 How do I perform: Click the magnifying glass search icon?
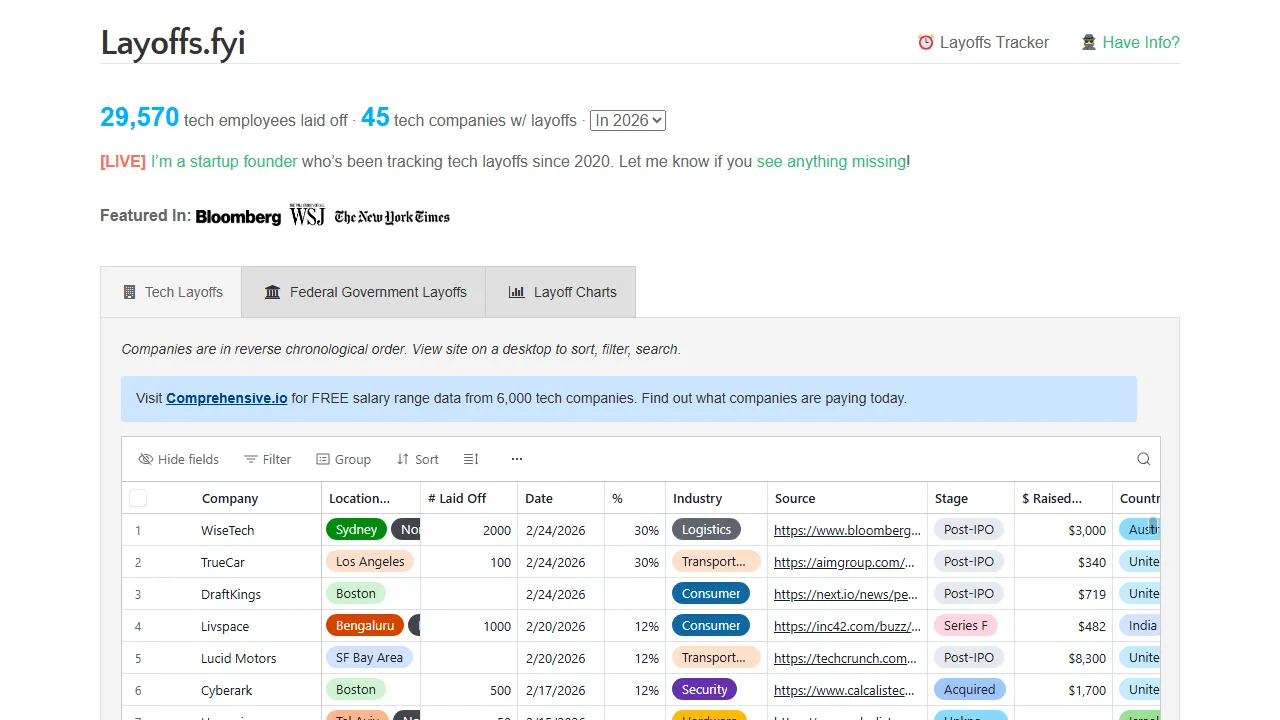pyautogui.click(x=1143, y=458)
